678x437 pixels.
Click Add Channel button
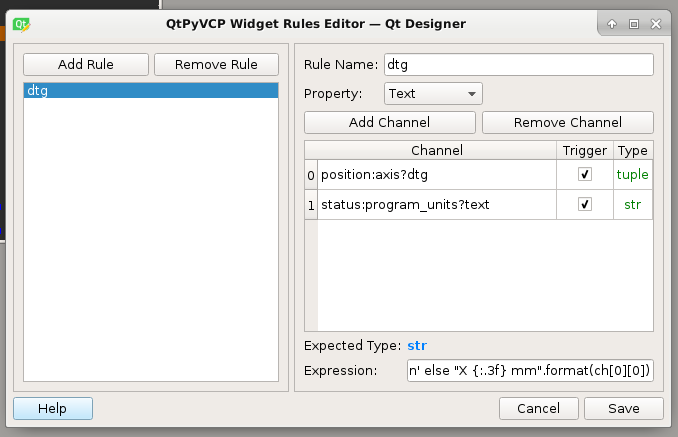coord(390,123)
